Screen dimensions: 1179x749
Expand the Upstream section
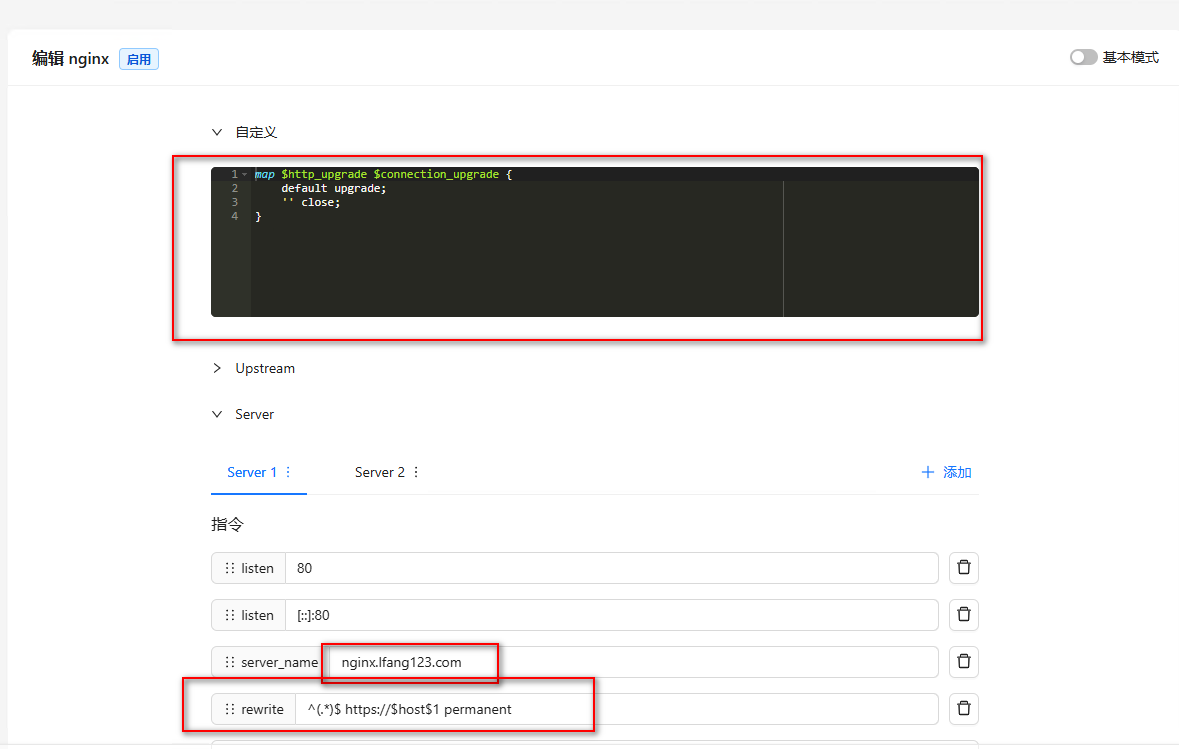(217, 368)
